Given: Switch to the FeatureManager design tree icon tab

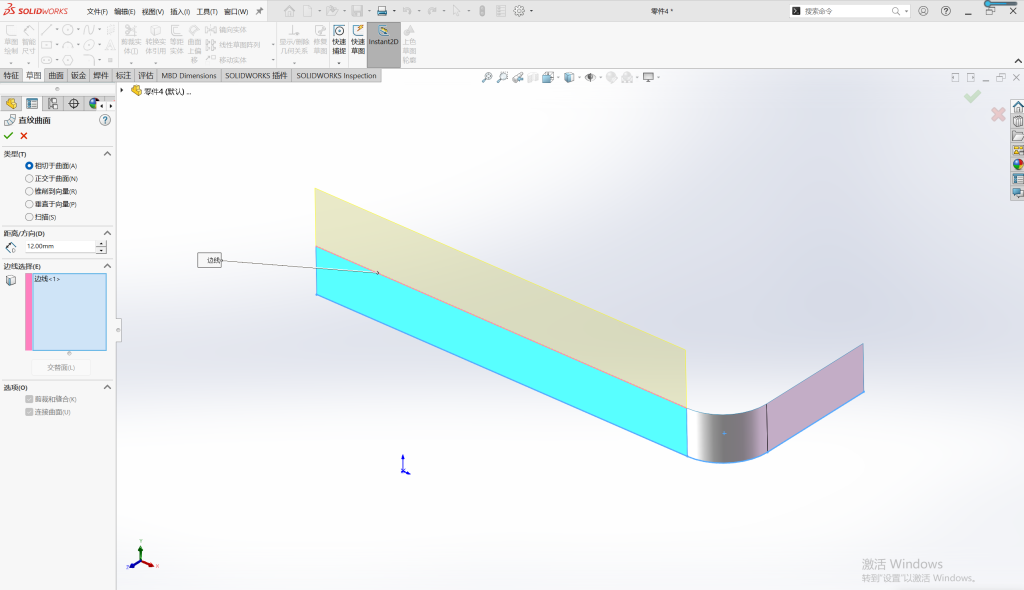Looking at the screenshot, I should 11,104.
